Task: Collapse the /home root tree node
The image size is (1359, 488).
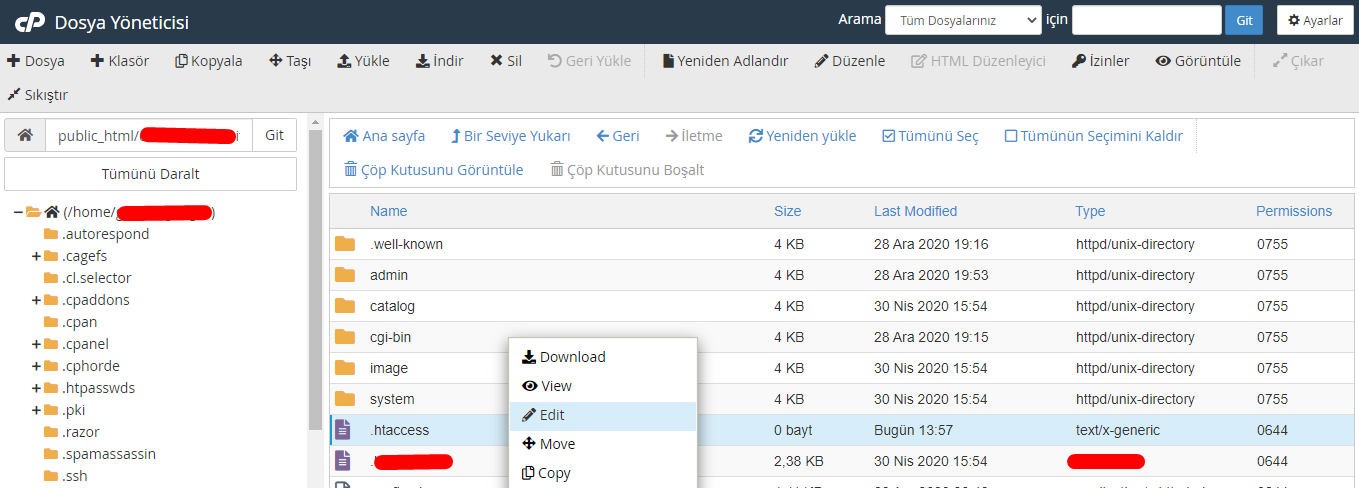Action: point(18,212)
